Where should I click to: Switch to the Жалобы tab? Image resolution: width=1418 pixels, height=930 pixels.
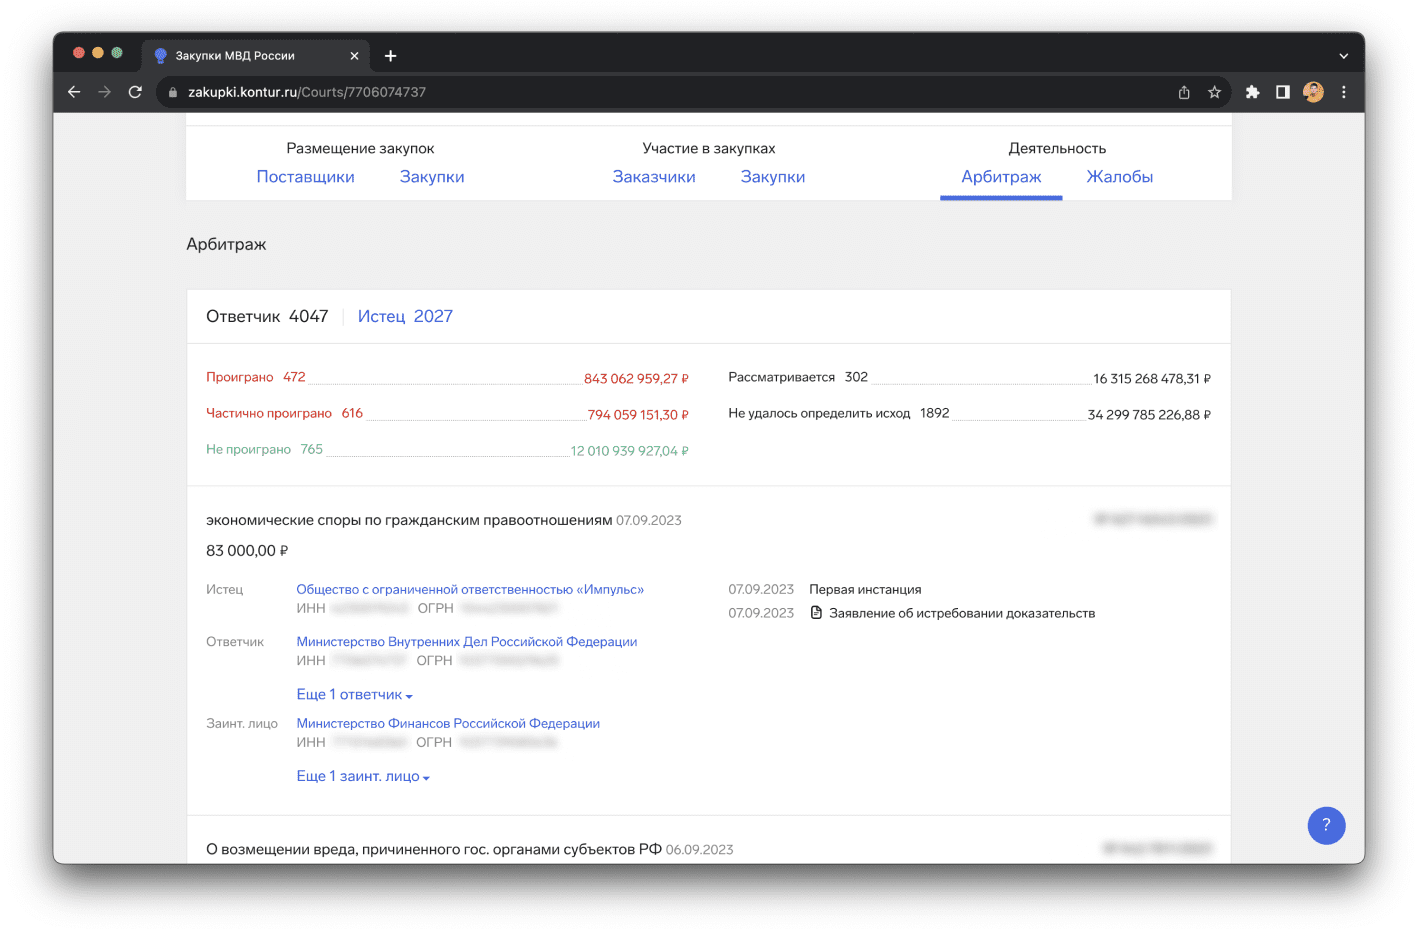coord(1119,177)
